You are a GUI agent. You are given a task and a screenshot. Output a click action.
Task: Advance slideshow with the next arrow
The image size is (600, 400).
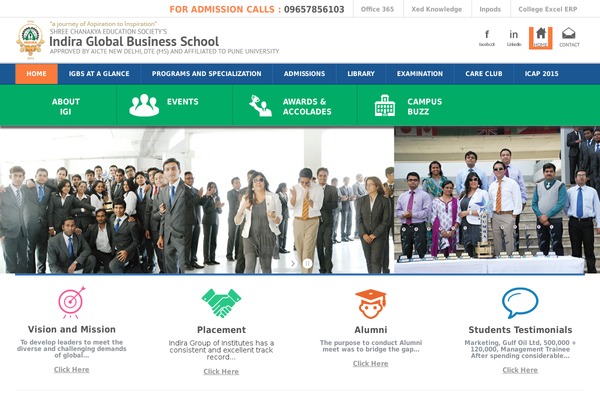[x=293, y=263]
